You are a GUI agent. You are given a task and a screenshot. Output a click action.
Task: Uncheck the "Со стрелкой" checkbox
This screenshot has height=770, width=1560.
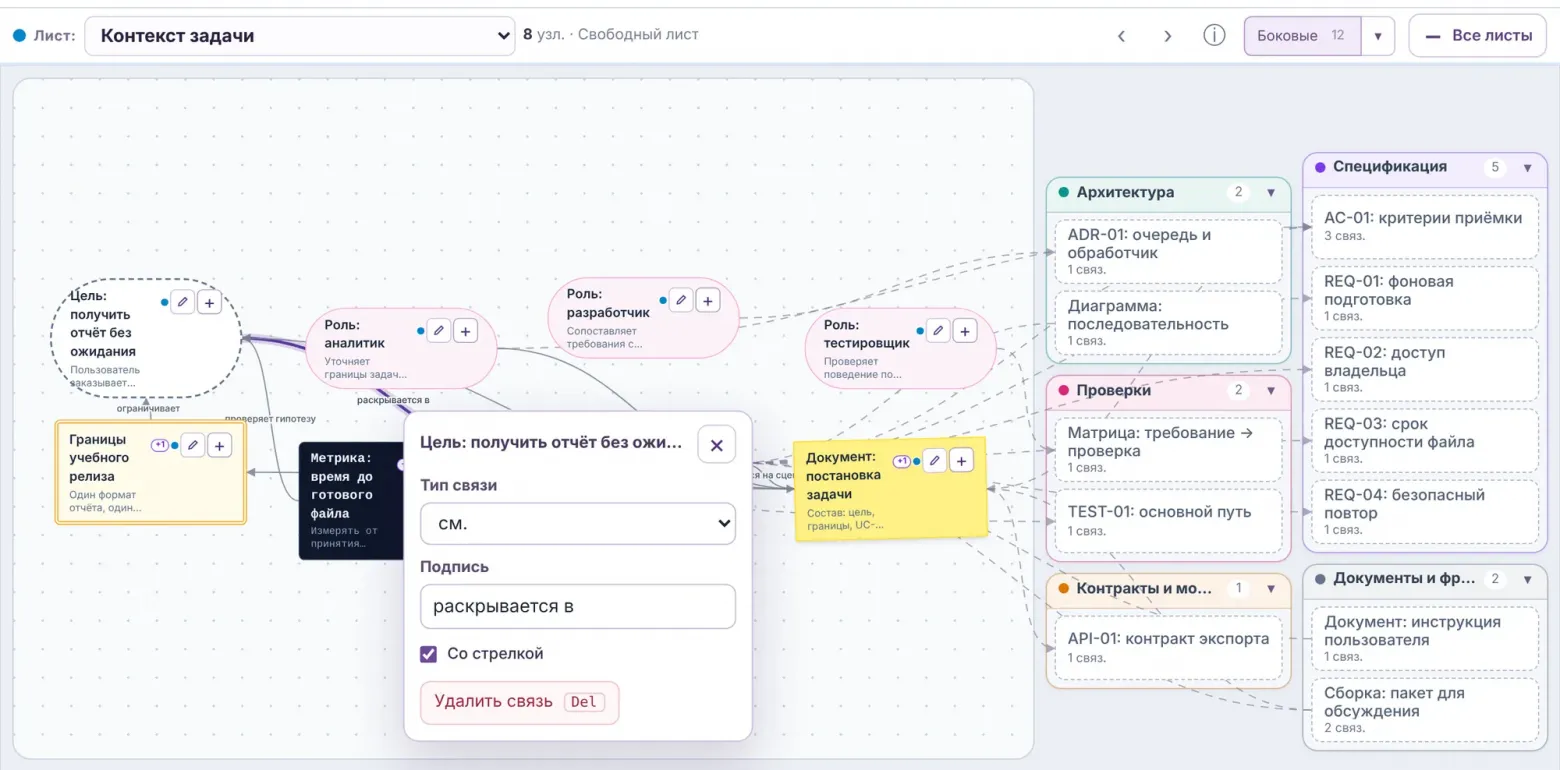429,654
